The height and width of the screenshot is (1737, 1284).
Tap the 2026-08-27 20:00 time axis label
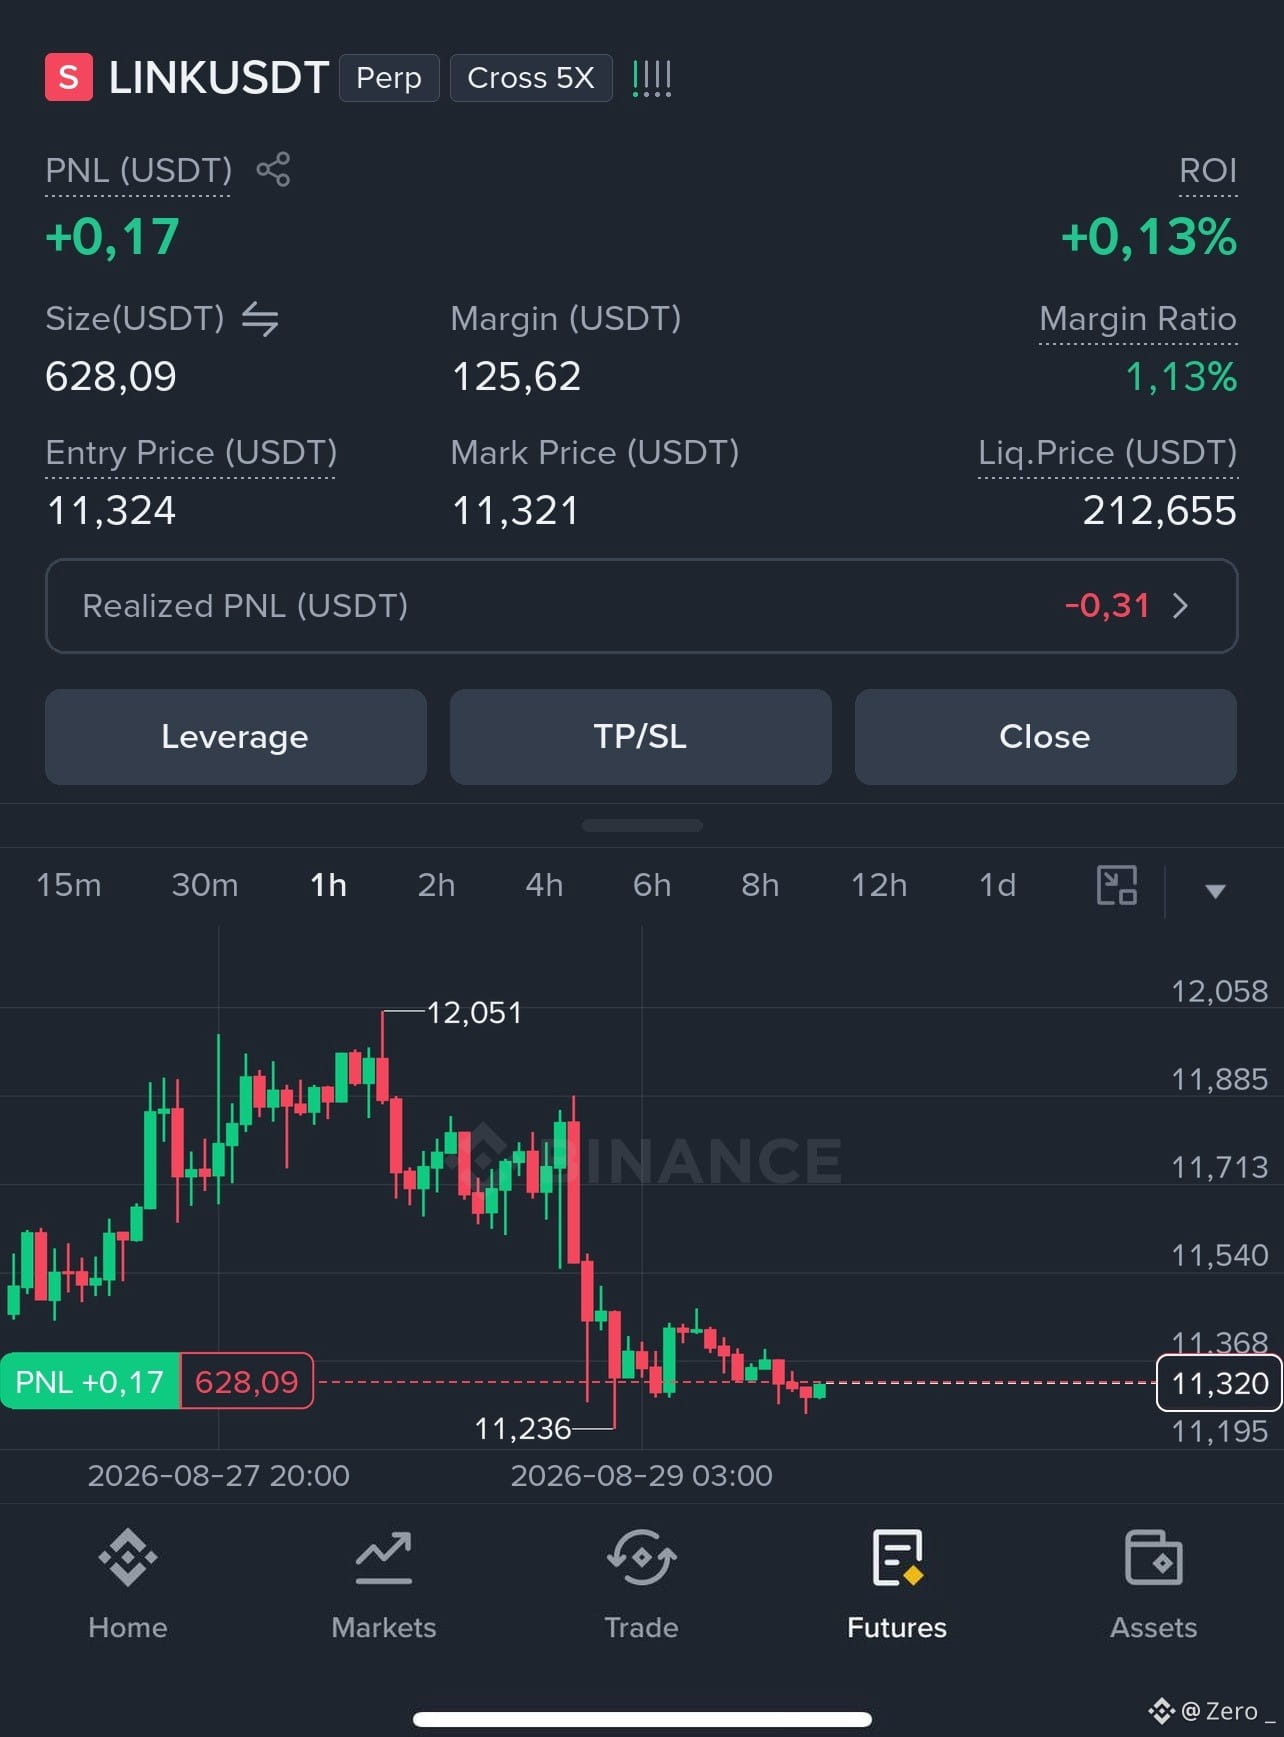219,1476
